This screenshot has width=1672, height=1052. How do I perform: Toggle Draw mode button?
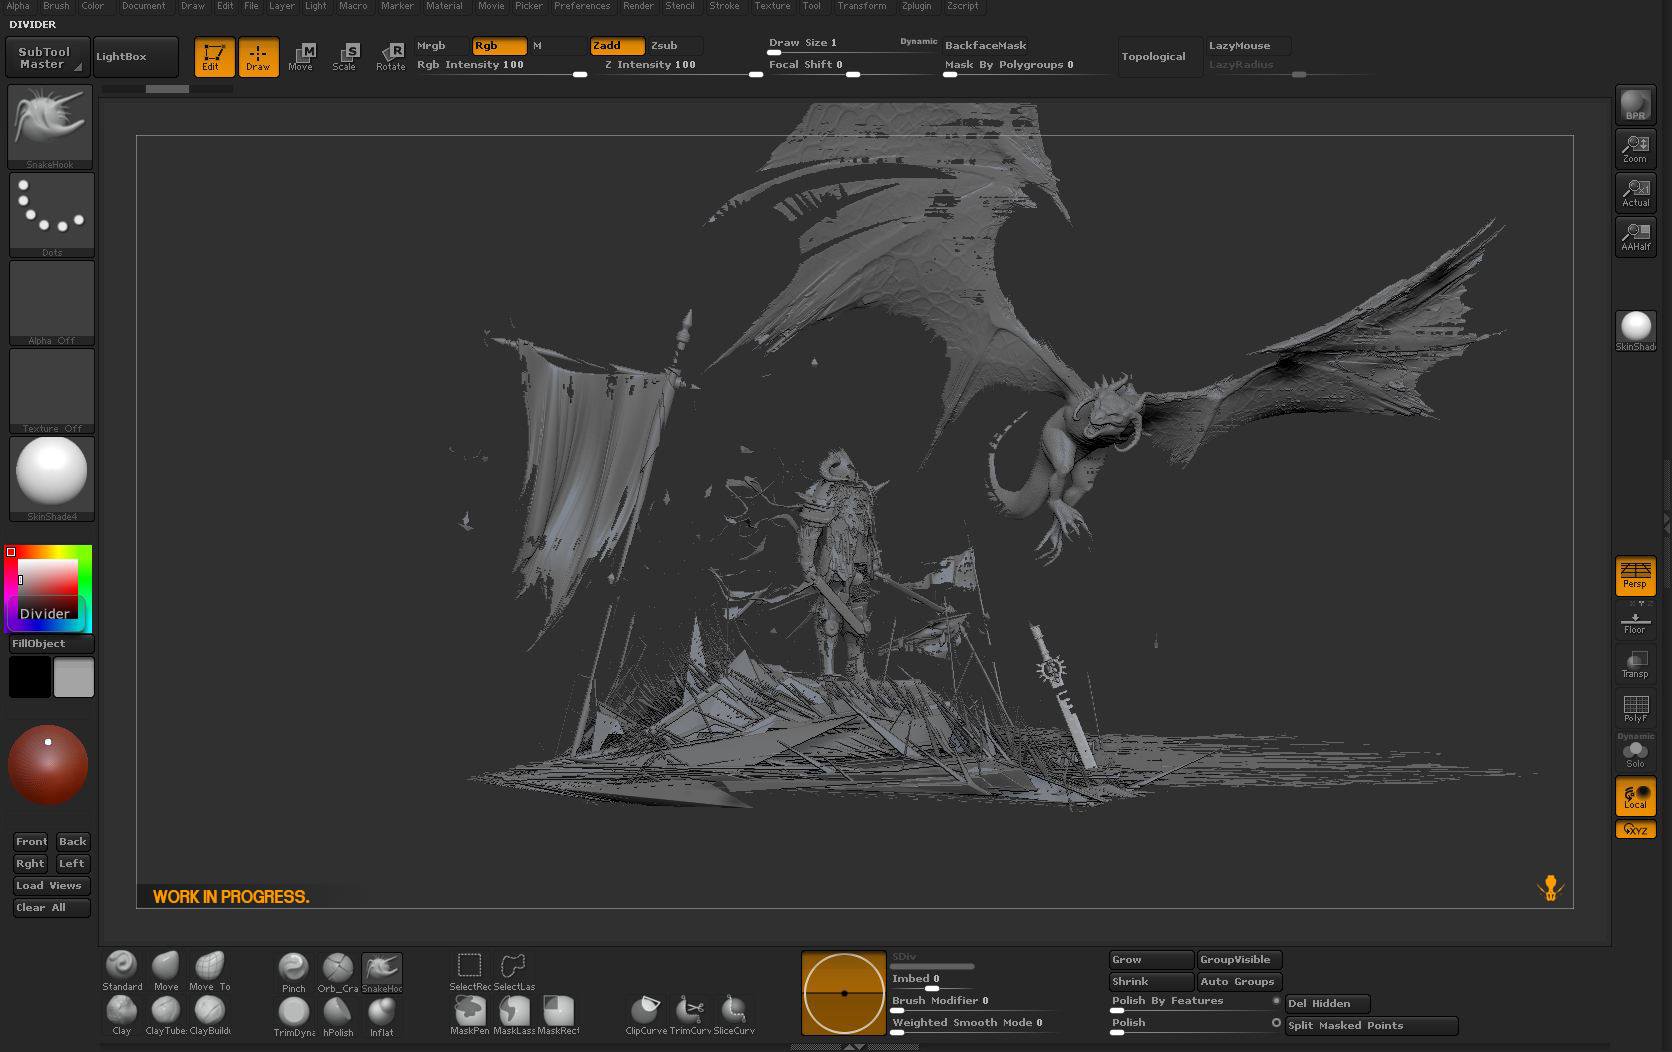pyautogui.click(x=258, y=57)
